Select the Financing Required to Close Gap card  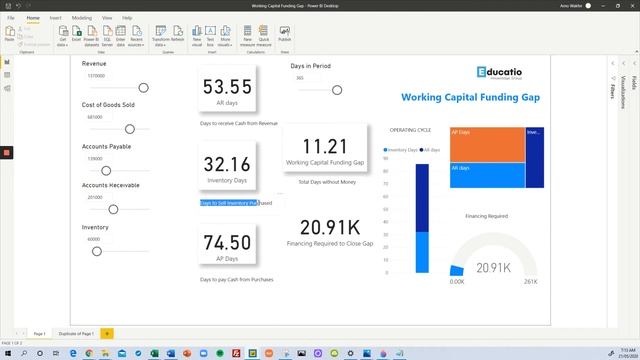[x=330, y=232]
